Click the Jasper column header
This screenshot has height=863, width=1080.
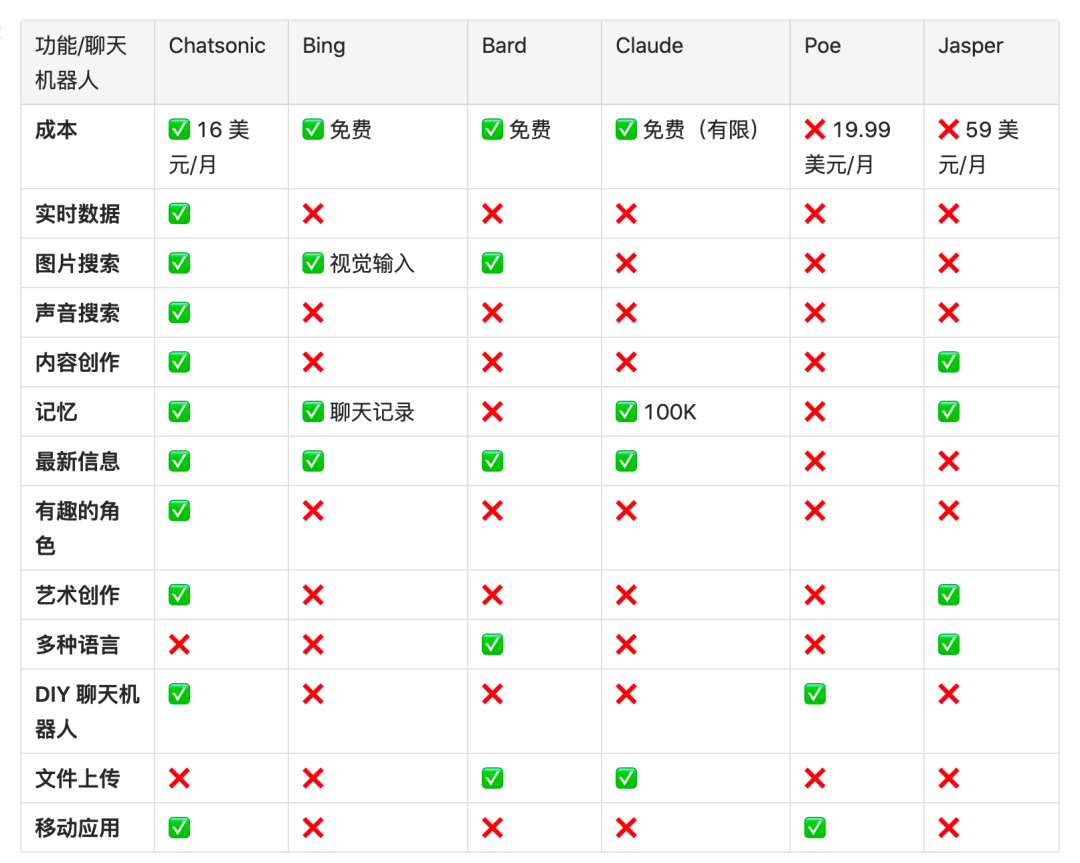pos(970,46)
